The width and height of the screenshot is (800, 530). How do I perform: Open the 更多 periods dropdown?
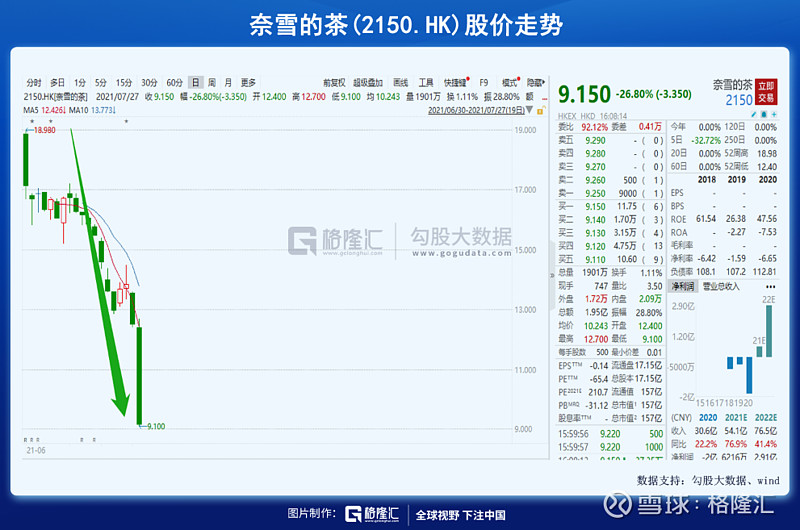coord(248,83)
